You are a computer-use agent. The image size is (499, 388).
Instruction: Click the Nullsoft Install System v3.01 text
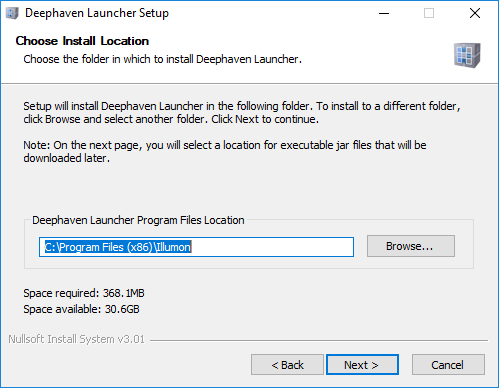click(76, 339)
